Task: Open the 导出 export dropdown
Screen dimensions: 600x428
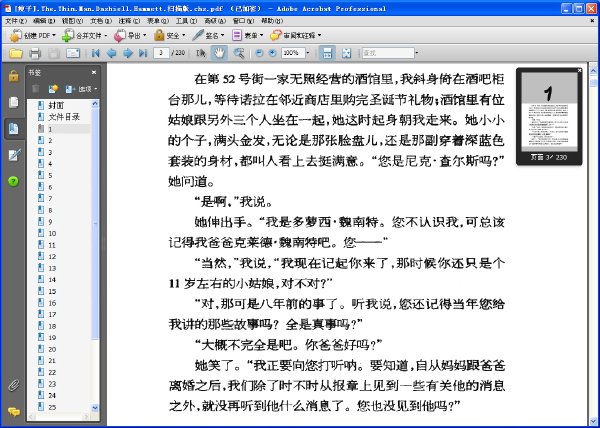Action: pos(130,36)
